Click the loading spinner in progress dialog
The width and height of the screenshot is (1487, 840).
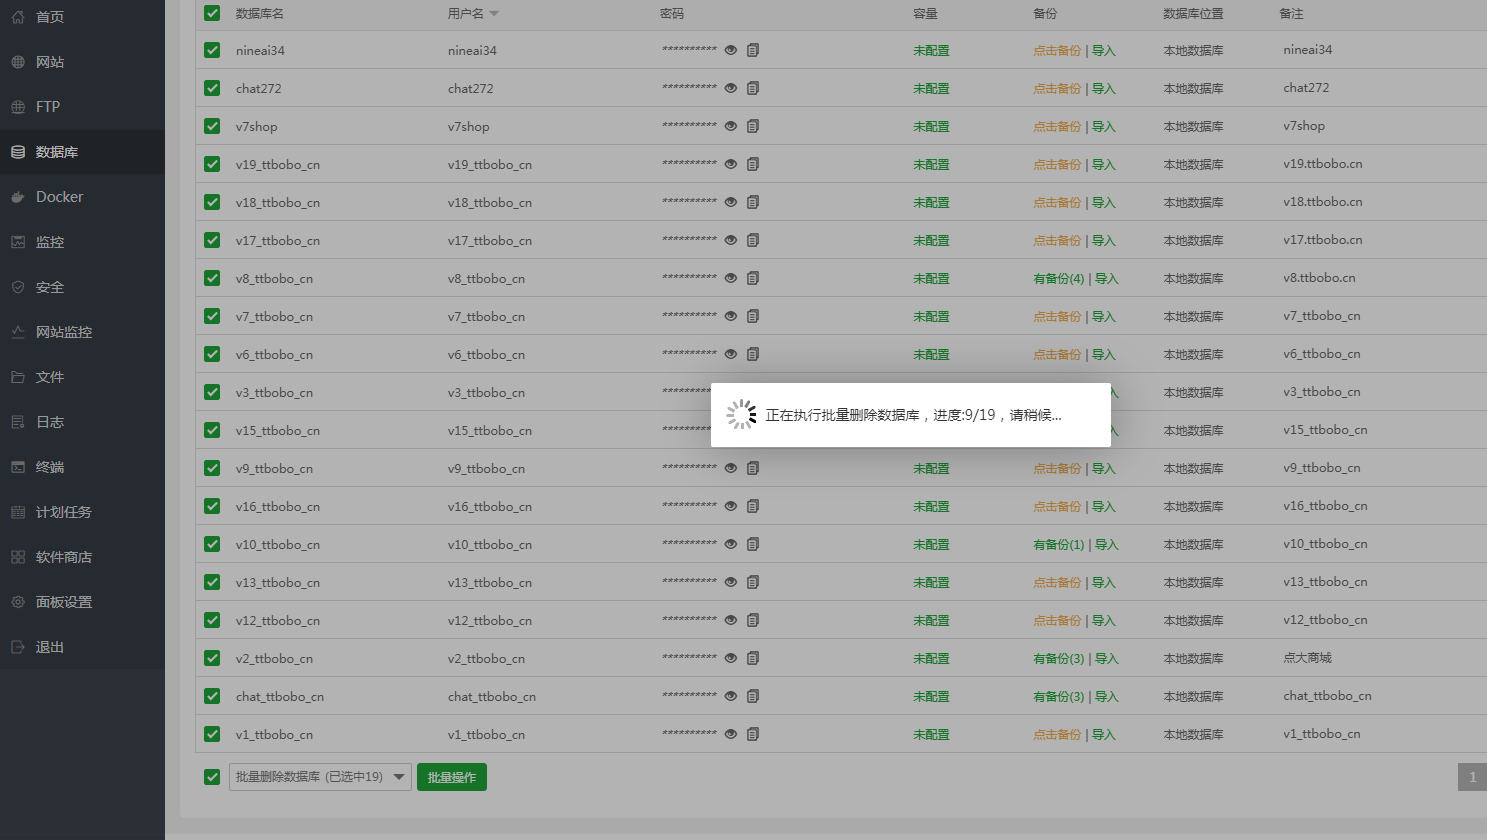[741, 415]
